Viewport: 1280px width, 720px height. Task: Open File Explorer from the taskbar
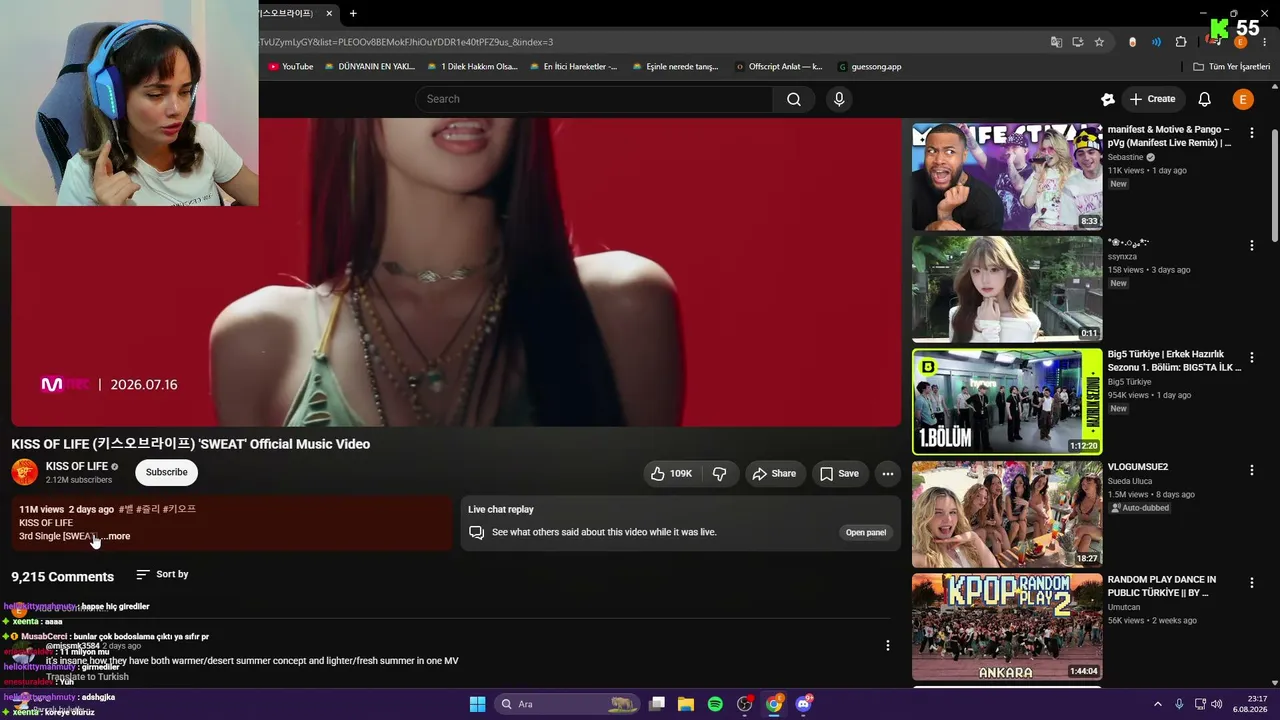pyautogui.click(x=686, y=704)
